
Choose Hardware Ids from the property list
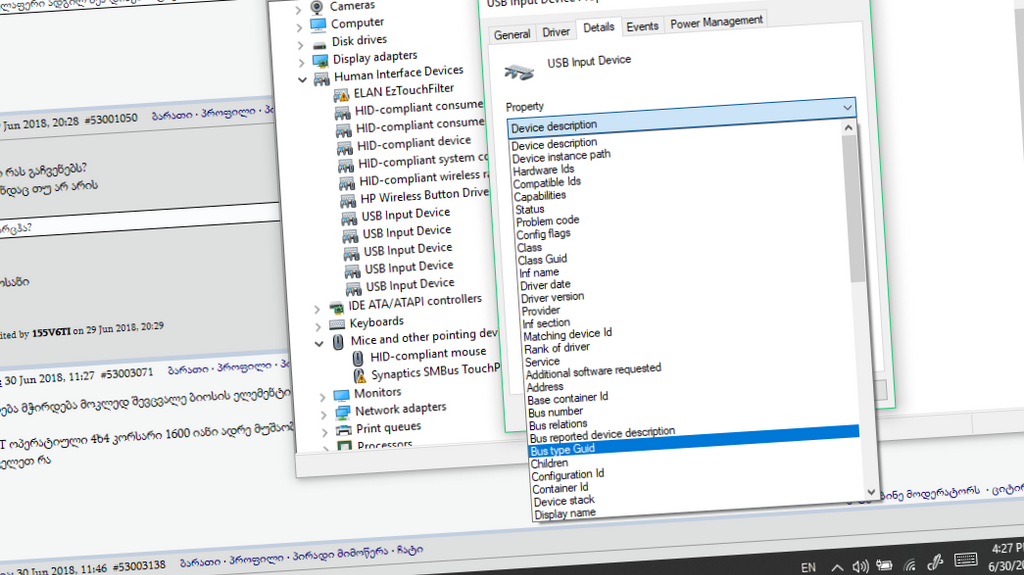[543, 170]
